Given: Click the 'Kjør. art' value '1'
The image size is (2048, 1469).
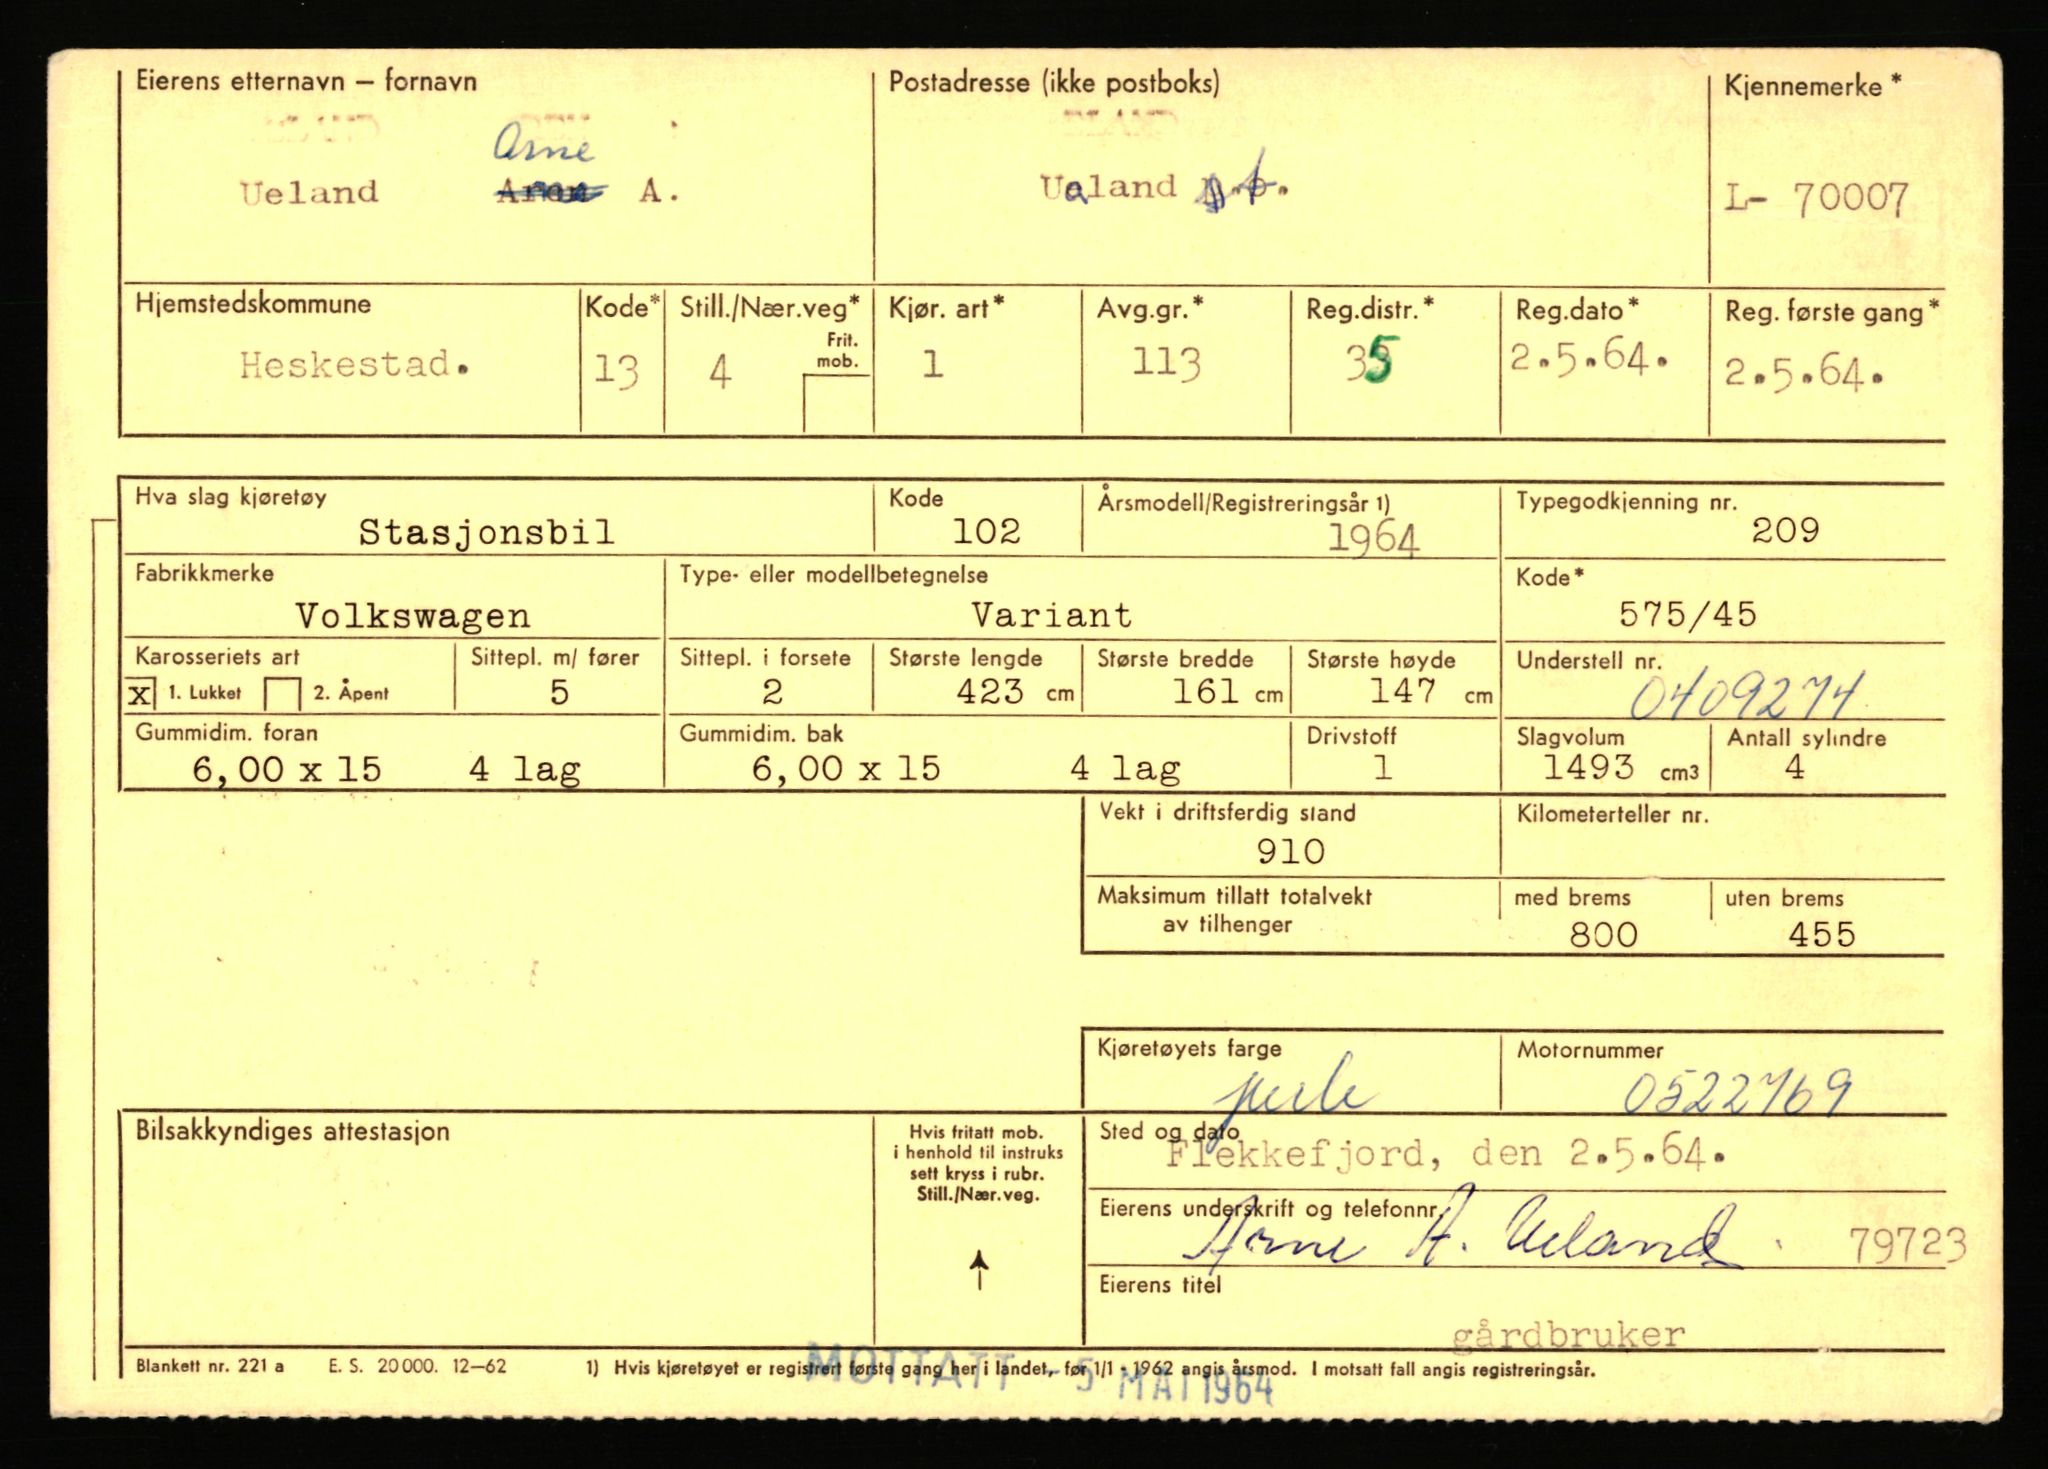Looking at the screenshot, I should (x=933, y=364).
